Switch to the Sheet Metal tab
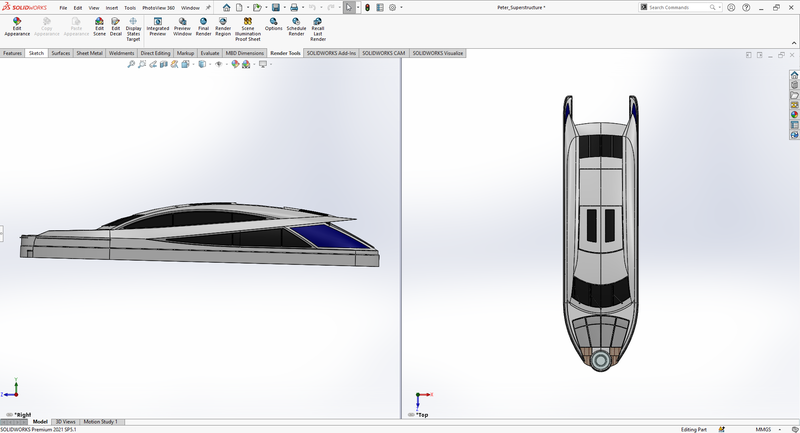800x433 pixels. click(x=89, y=53)
